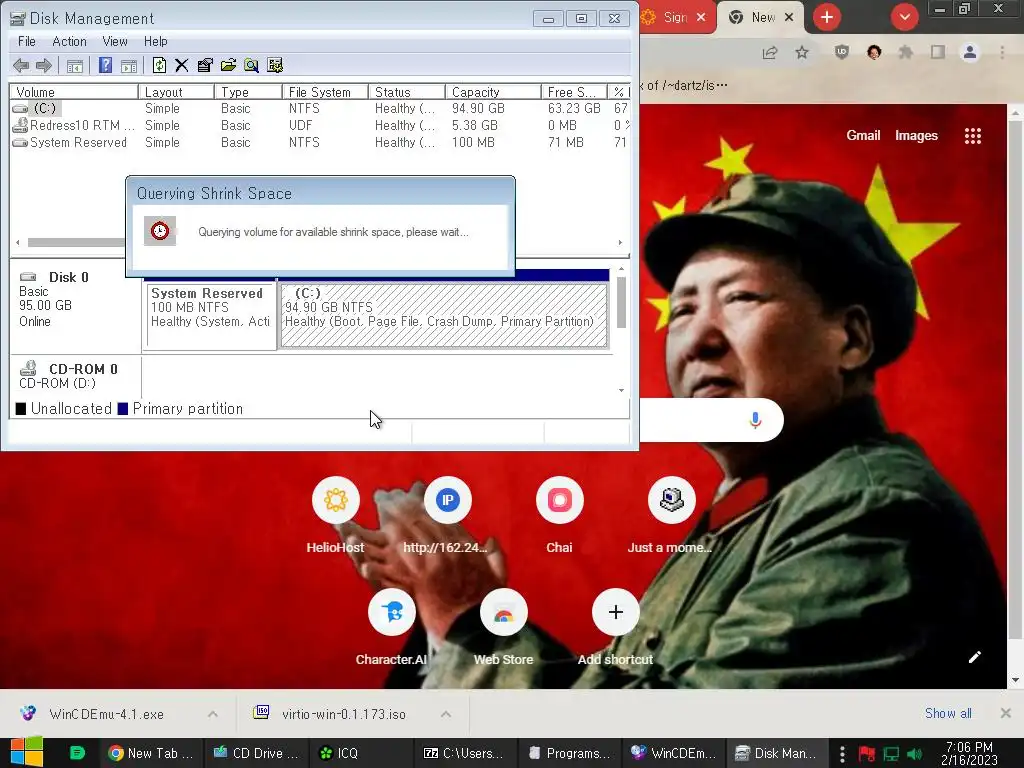Image resolution: width=1024 pixels, height=768 pixels.
Task: Open a new tab with red plus button
Action: pyautogui.click(x=827, y=18)
